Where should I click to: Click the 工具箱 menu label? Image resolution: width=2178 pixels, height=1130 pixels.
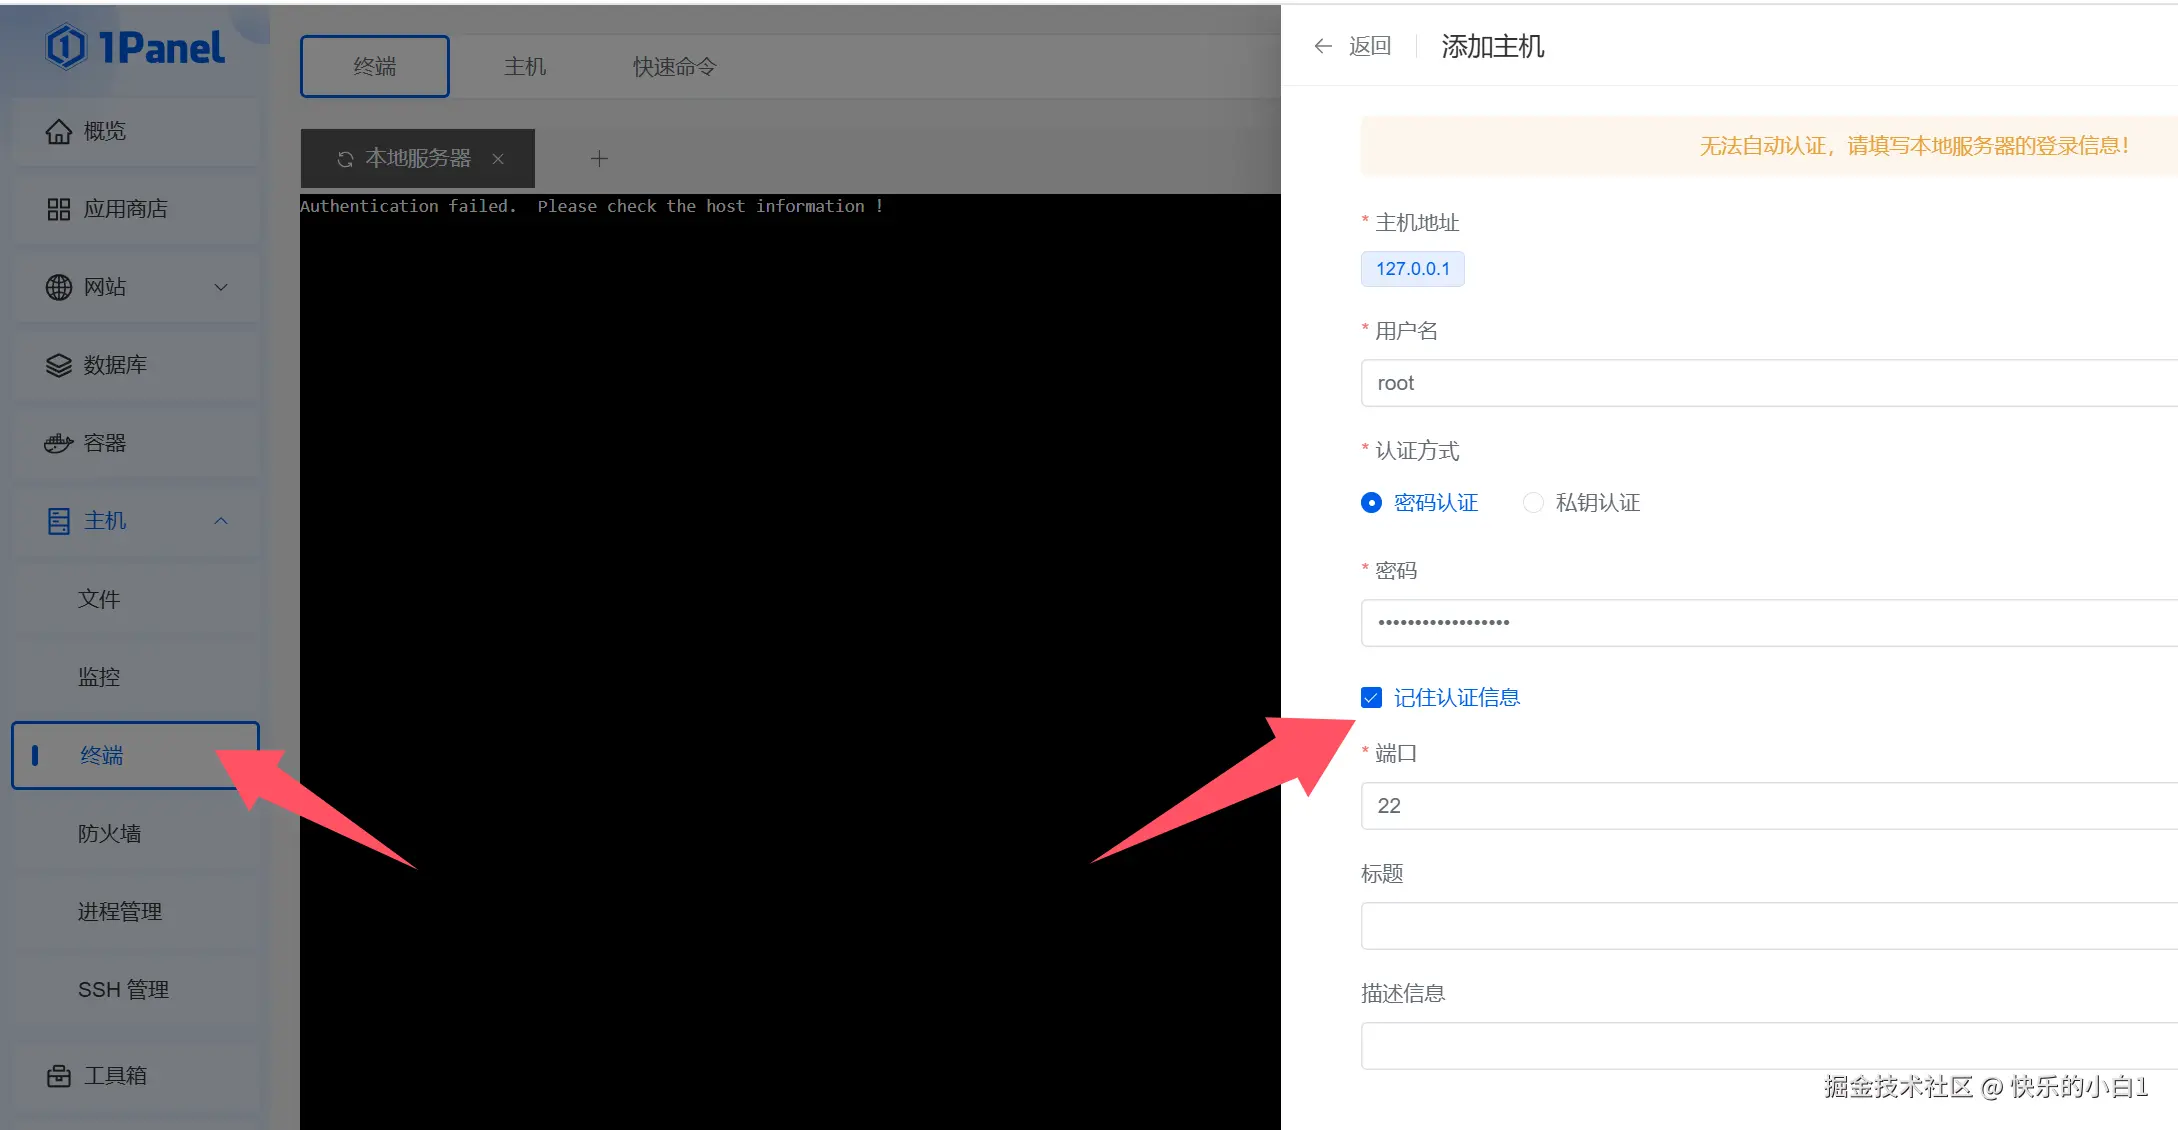(115, 1076)
